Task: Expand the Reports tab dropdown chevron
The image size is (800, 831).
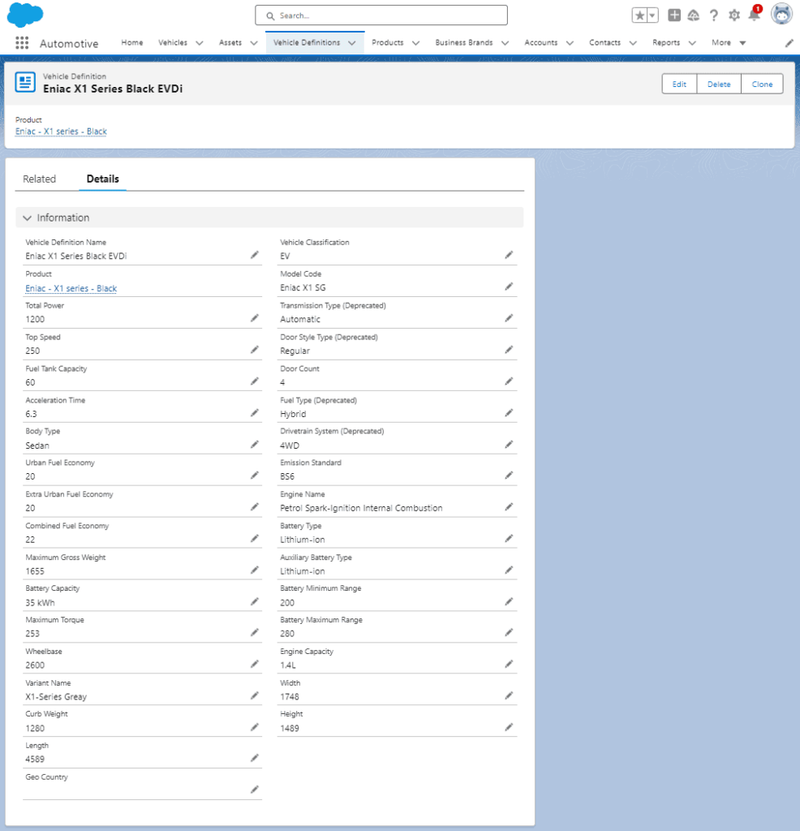Action: coord(692,43)
